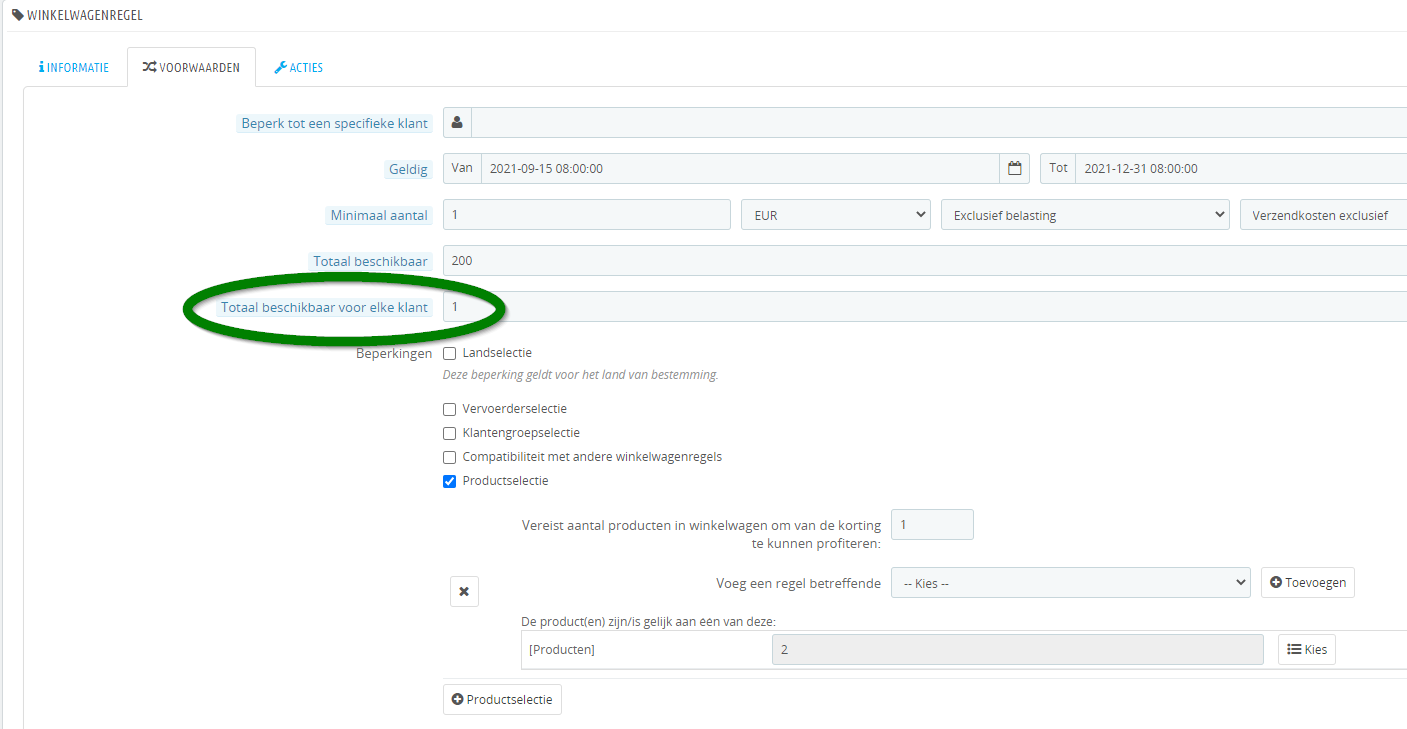Image resolution: width=1407 pixels, height=729 pixels.
Task: Enable the Klantengroepselectie checkbox
Action: [450, 433]
